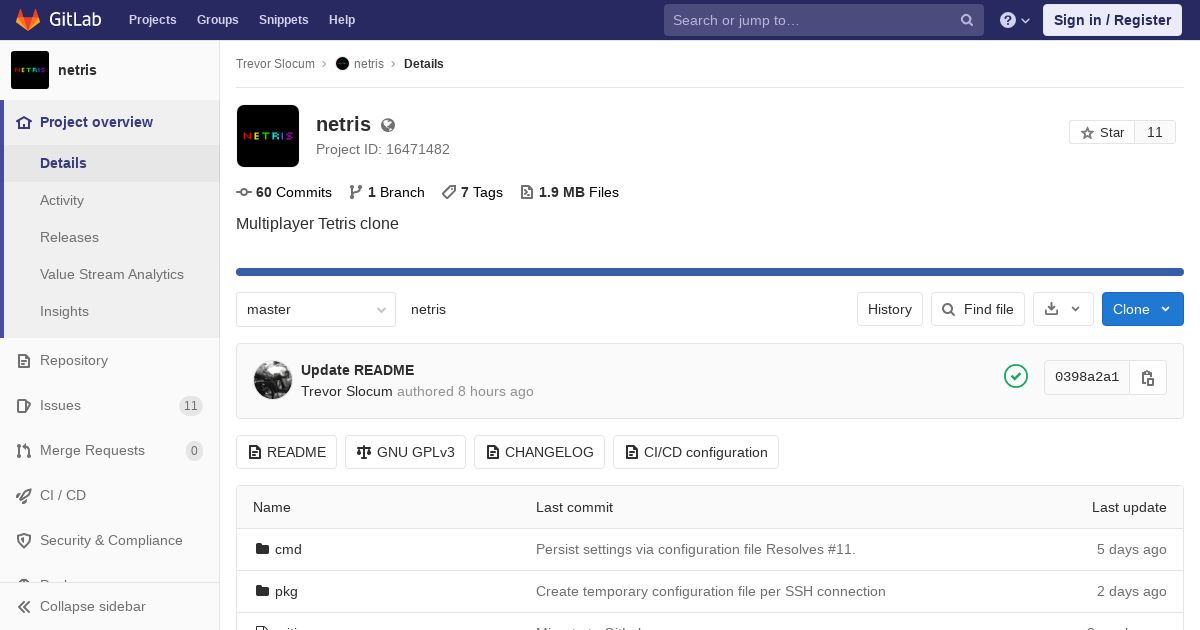The height and width of the screenshot is (630, 1200).
Task: Open the netris avatar in sidebar header
Action: [x=30, y=70]
